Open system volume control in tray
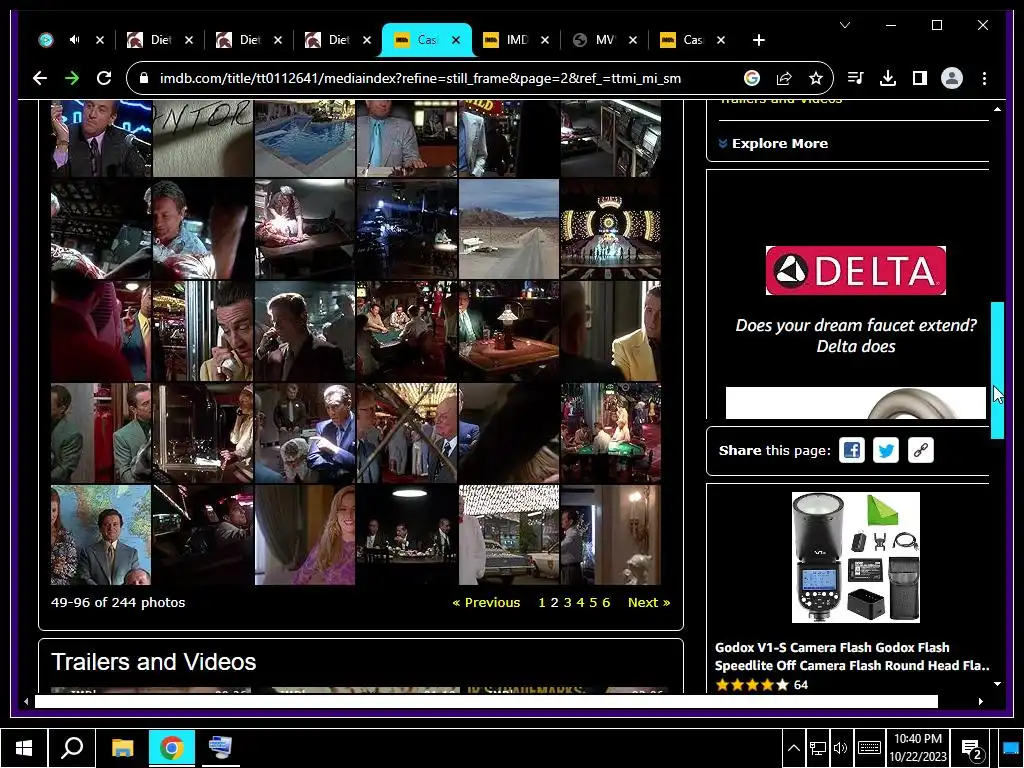The height and width of the screenshot is (768, 1024). coord(840,748)
